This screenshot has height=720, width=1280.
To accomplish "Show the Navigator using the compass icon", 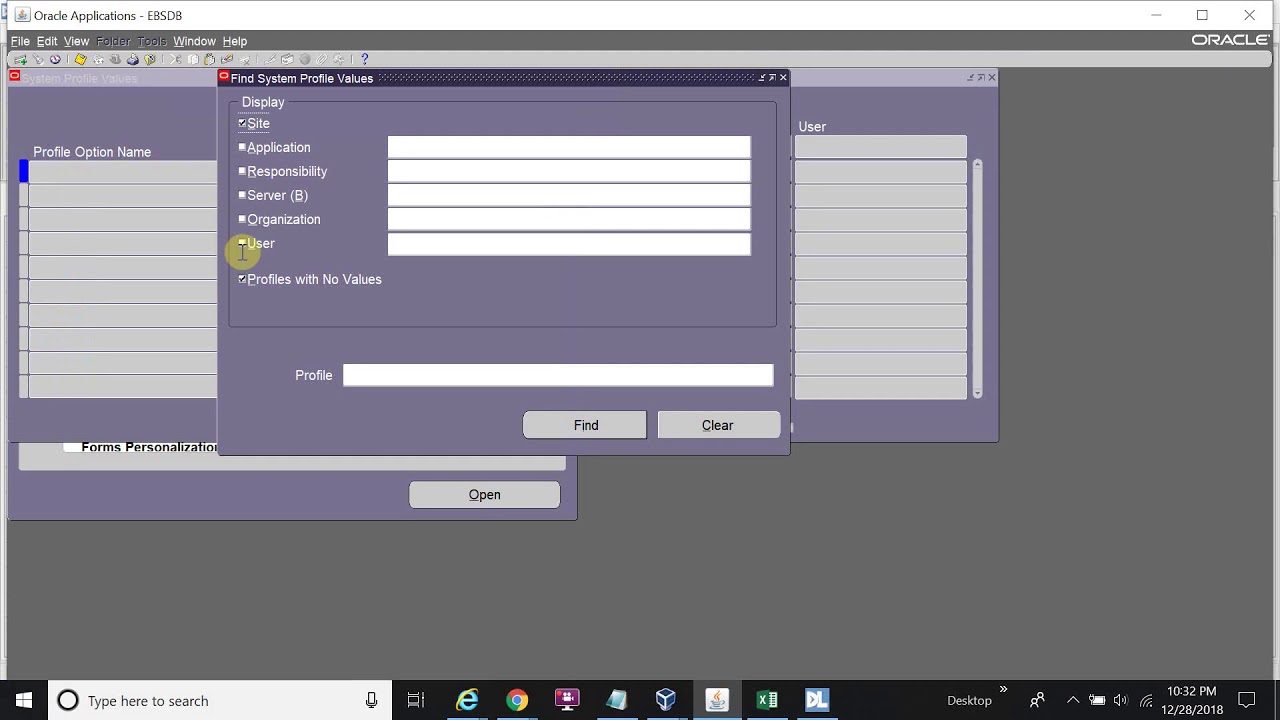I will pos(55,60).
